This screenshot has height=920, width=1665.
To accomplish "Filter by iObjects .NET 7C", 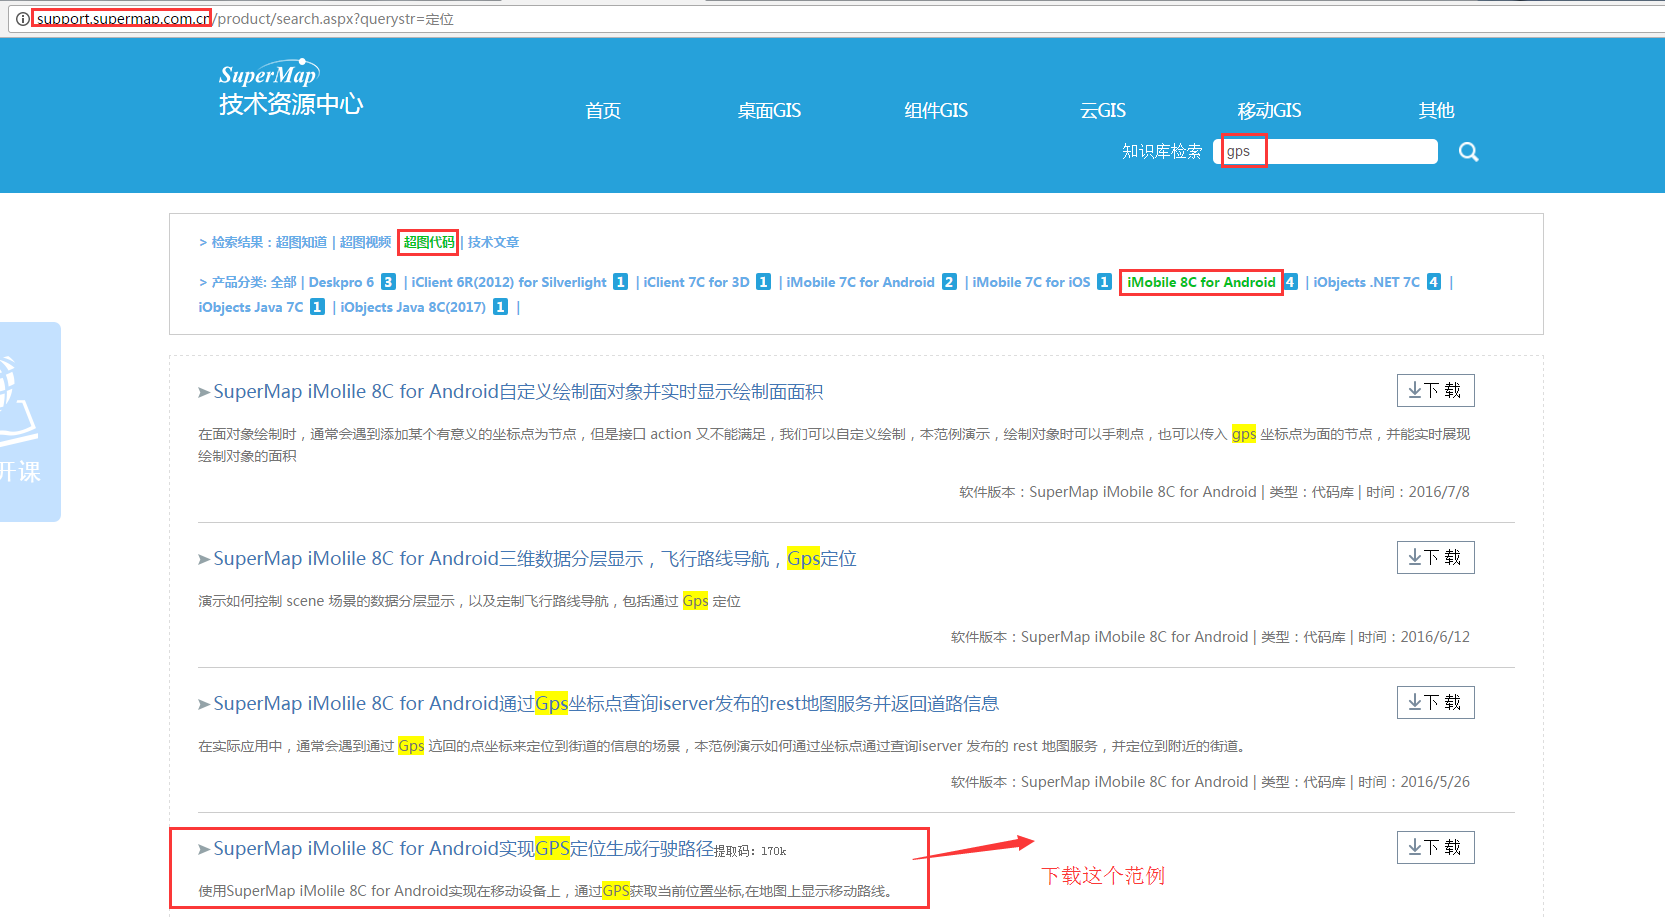I will 1366,282.
